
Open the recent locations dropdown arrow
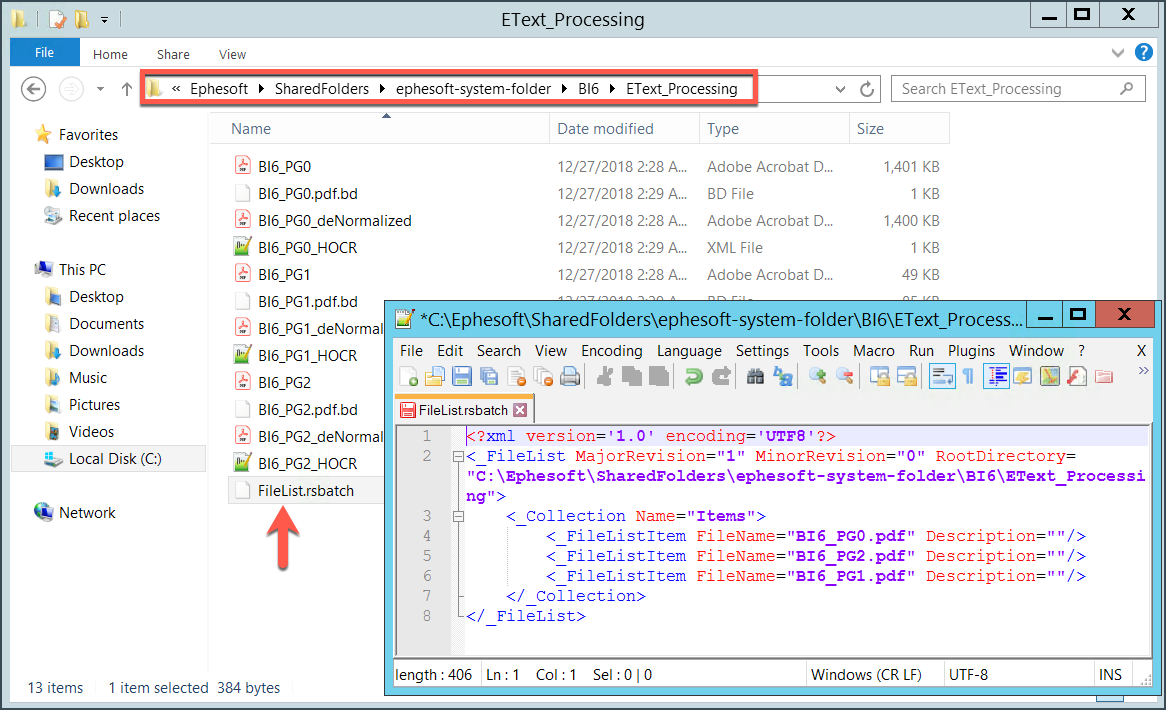tap(100, 89)
